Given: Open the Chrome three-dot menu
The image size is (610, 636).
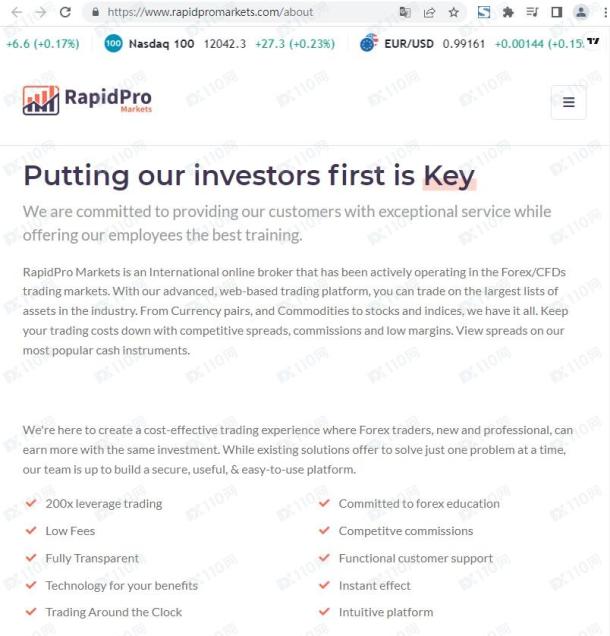Looking at the screenshot, I should click(x=605, y=12).
